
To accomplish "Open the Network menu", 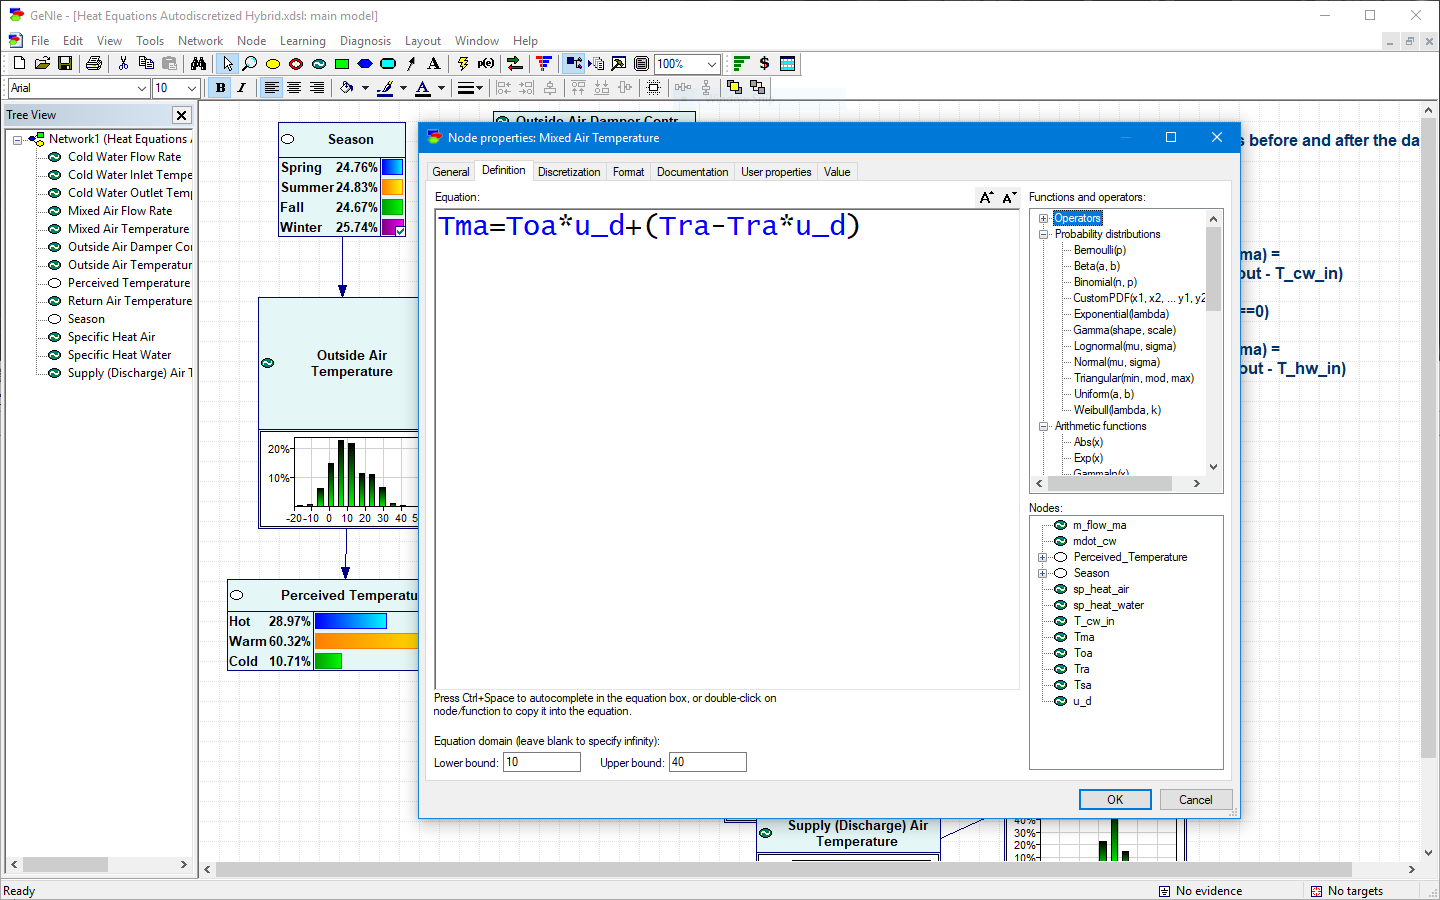I will pos(200,41).
